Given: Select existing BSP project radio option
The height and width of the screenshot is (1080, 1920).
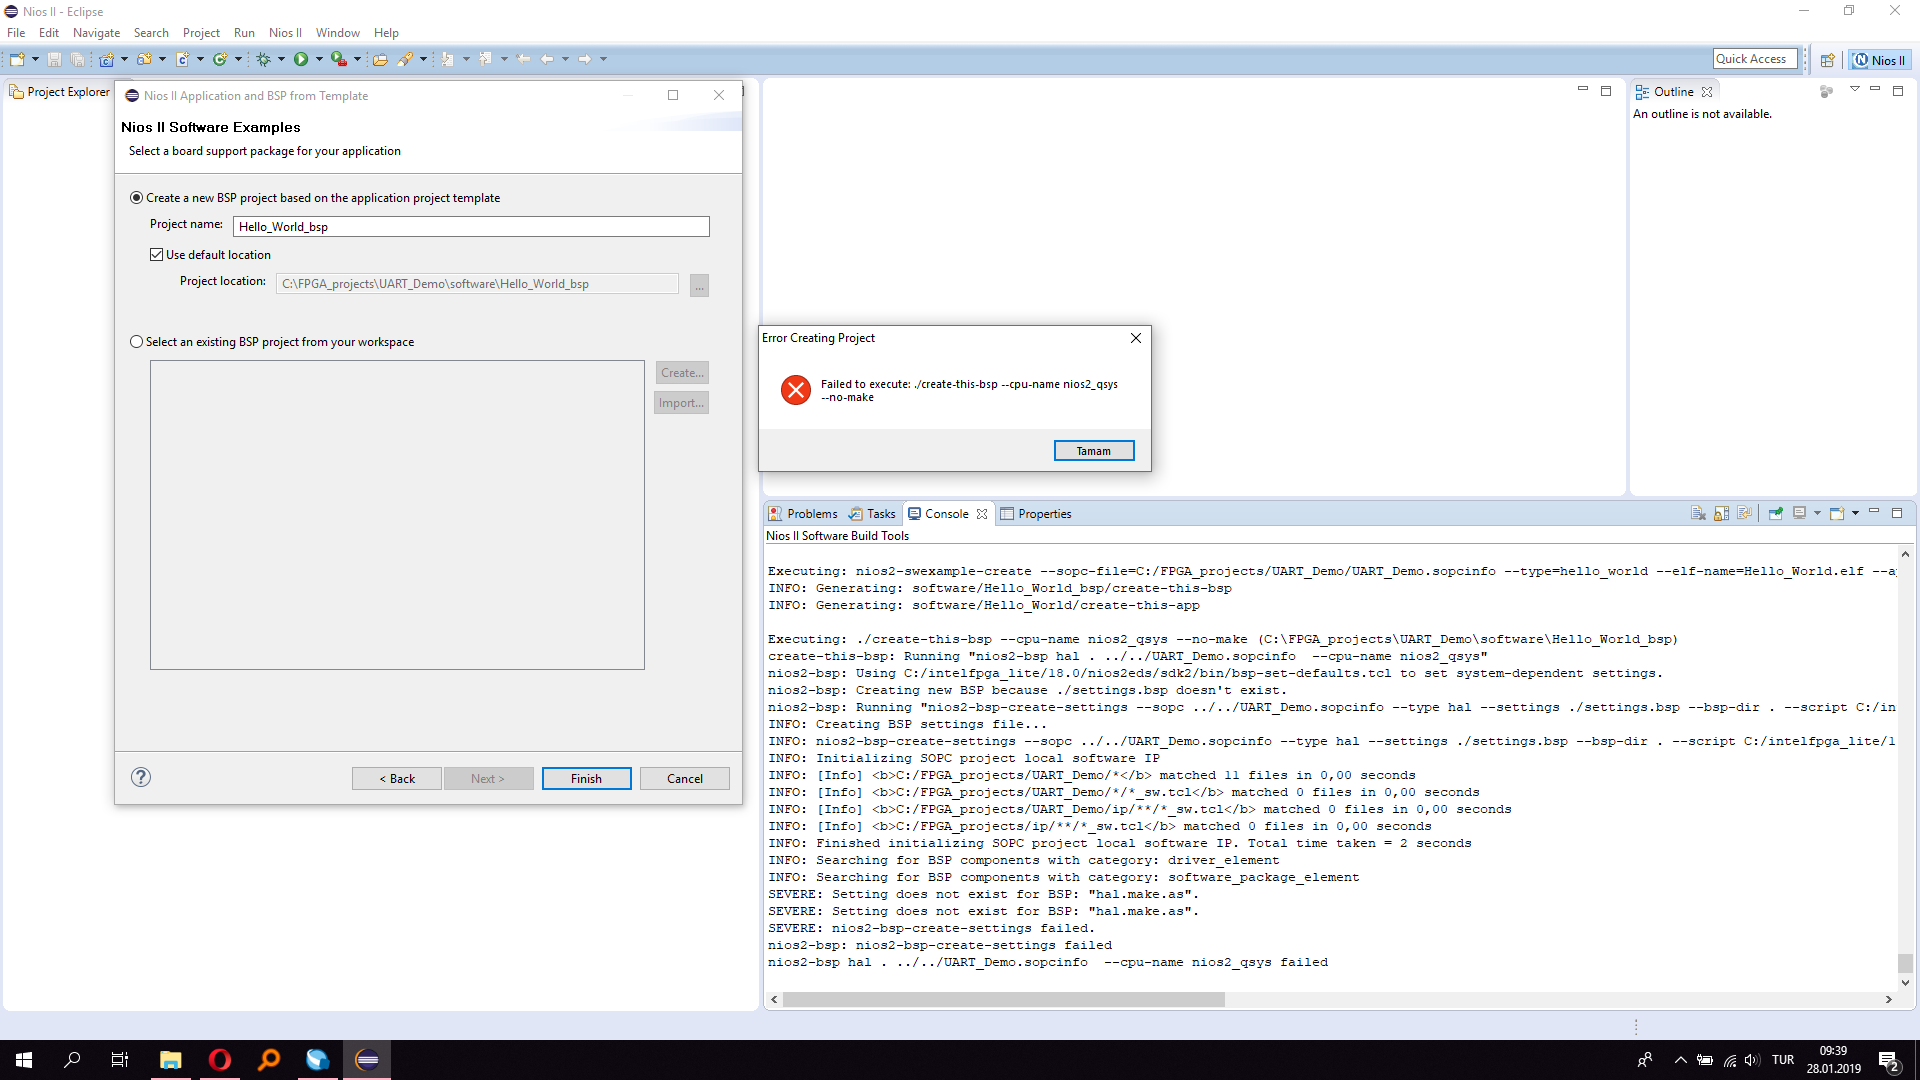Looking at the screenshot, I should coord(137,342).
